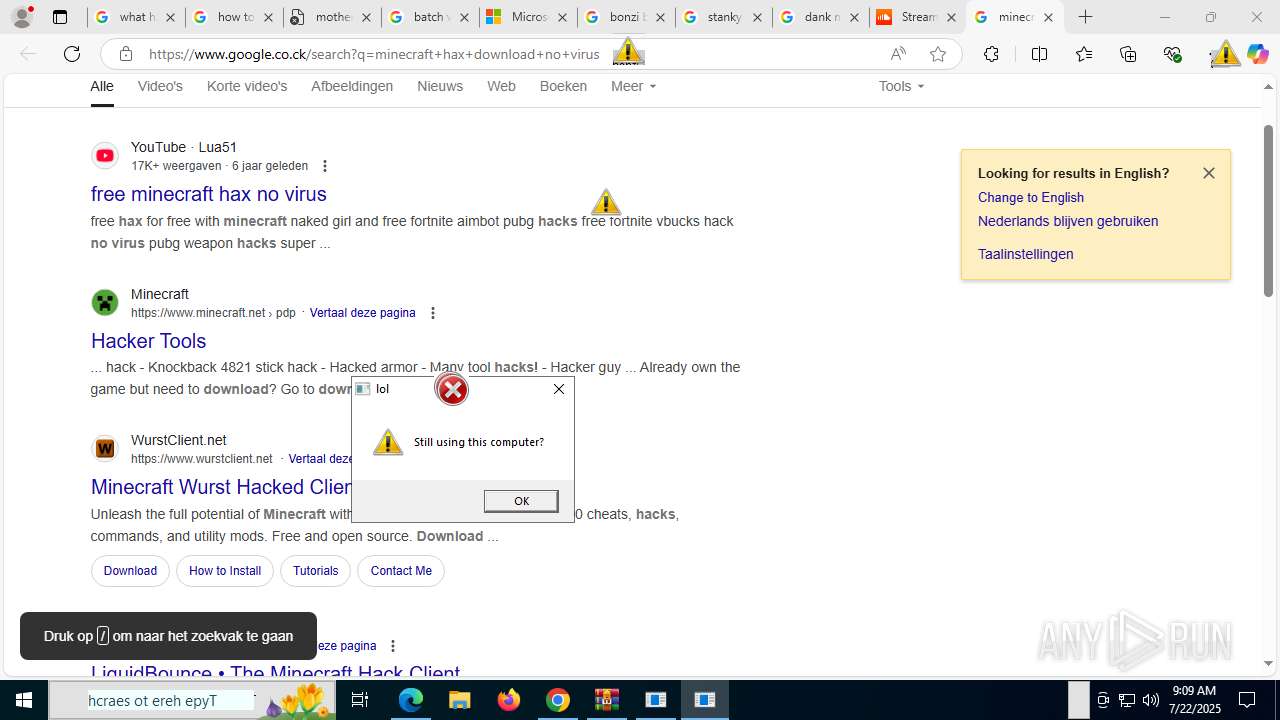Open more options for LiquidBounce result

(393, 646)
